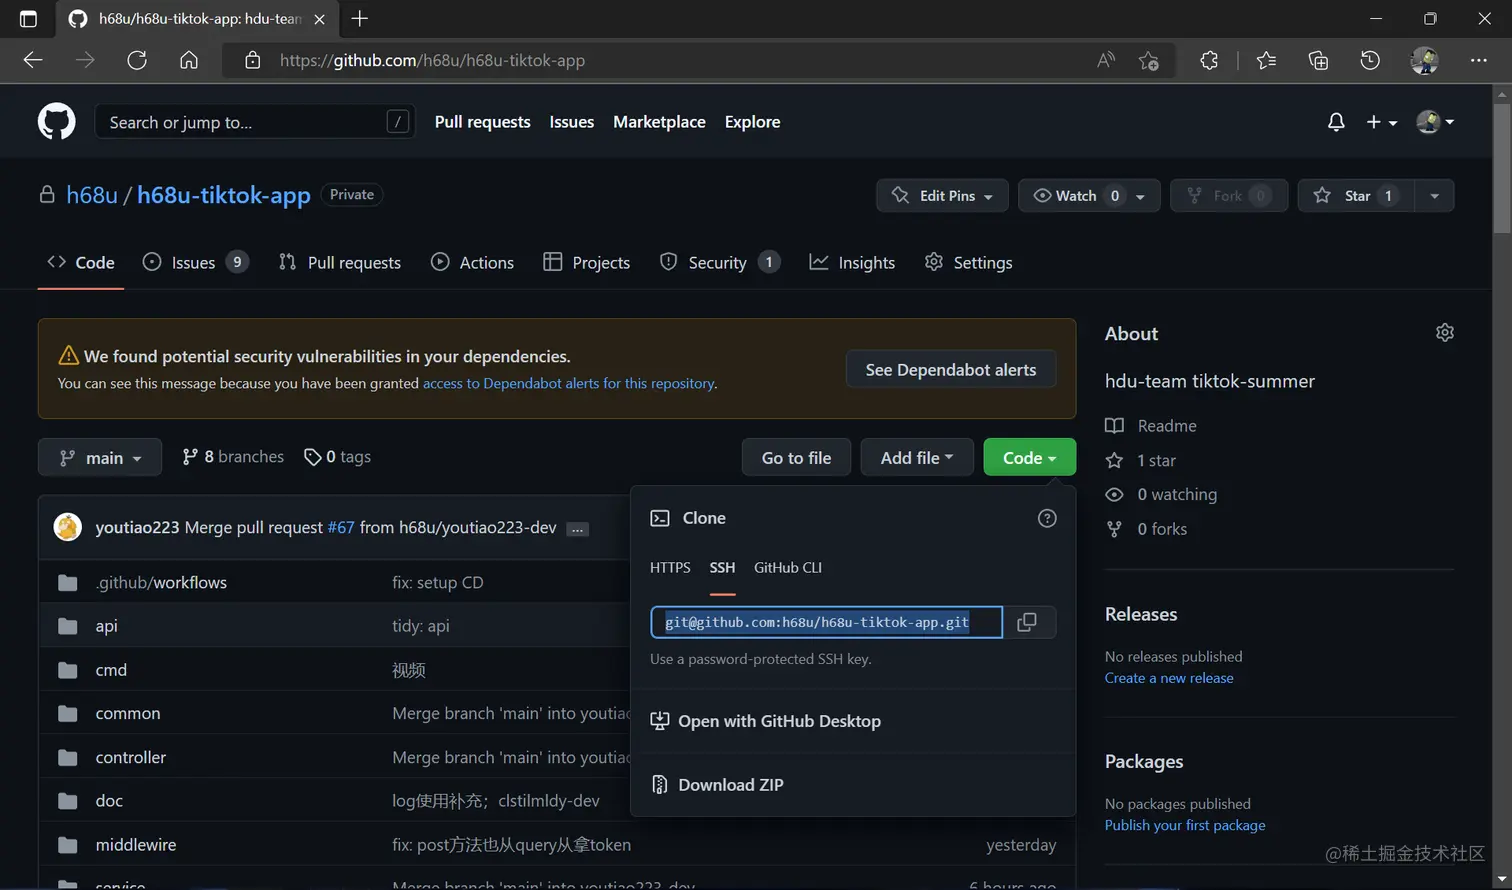Screen dimensions: 1512x890
Task: Open the Issues repository tab
Action: (x=195, y=262)
